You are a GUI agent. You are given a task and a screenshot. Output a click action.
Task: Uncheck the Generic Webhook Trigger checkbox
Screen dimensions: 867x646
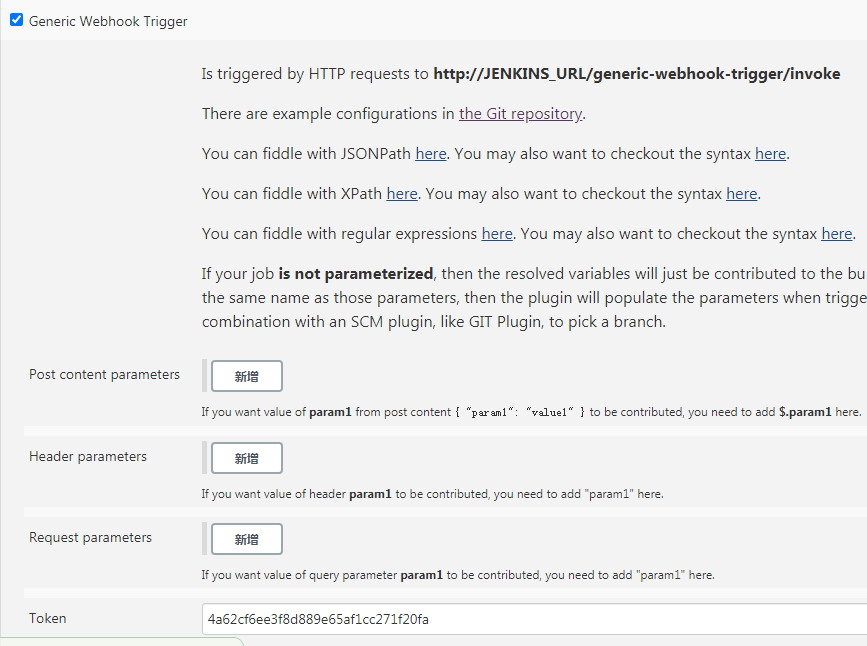pos(16,20)
